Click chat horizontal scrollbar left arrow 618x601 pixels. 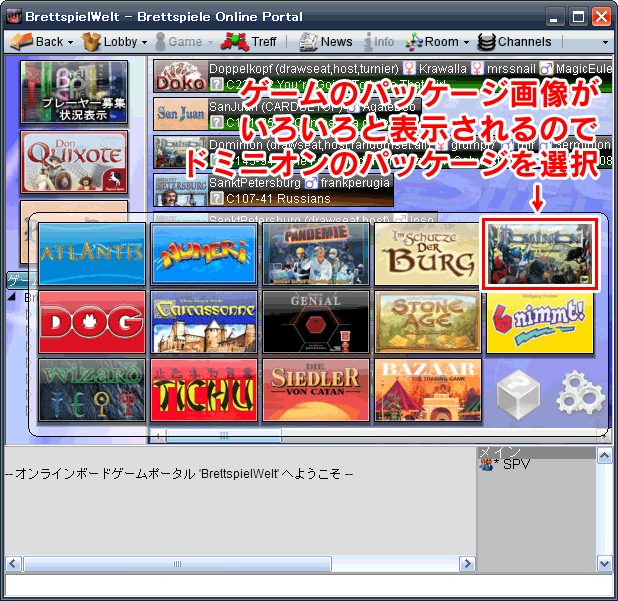pyautogui.click(x=13, y=564)
